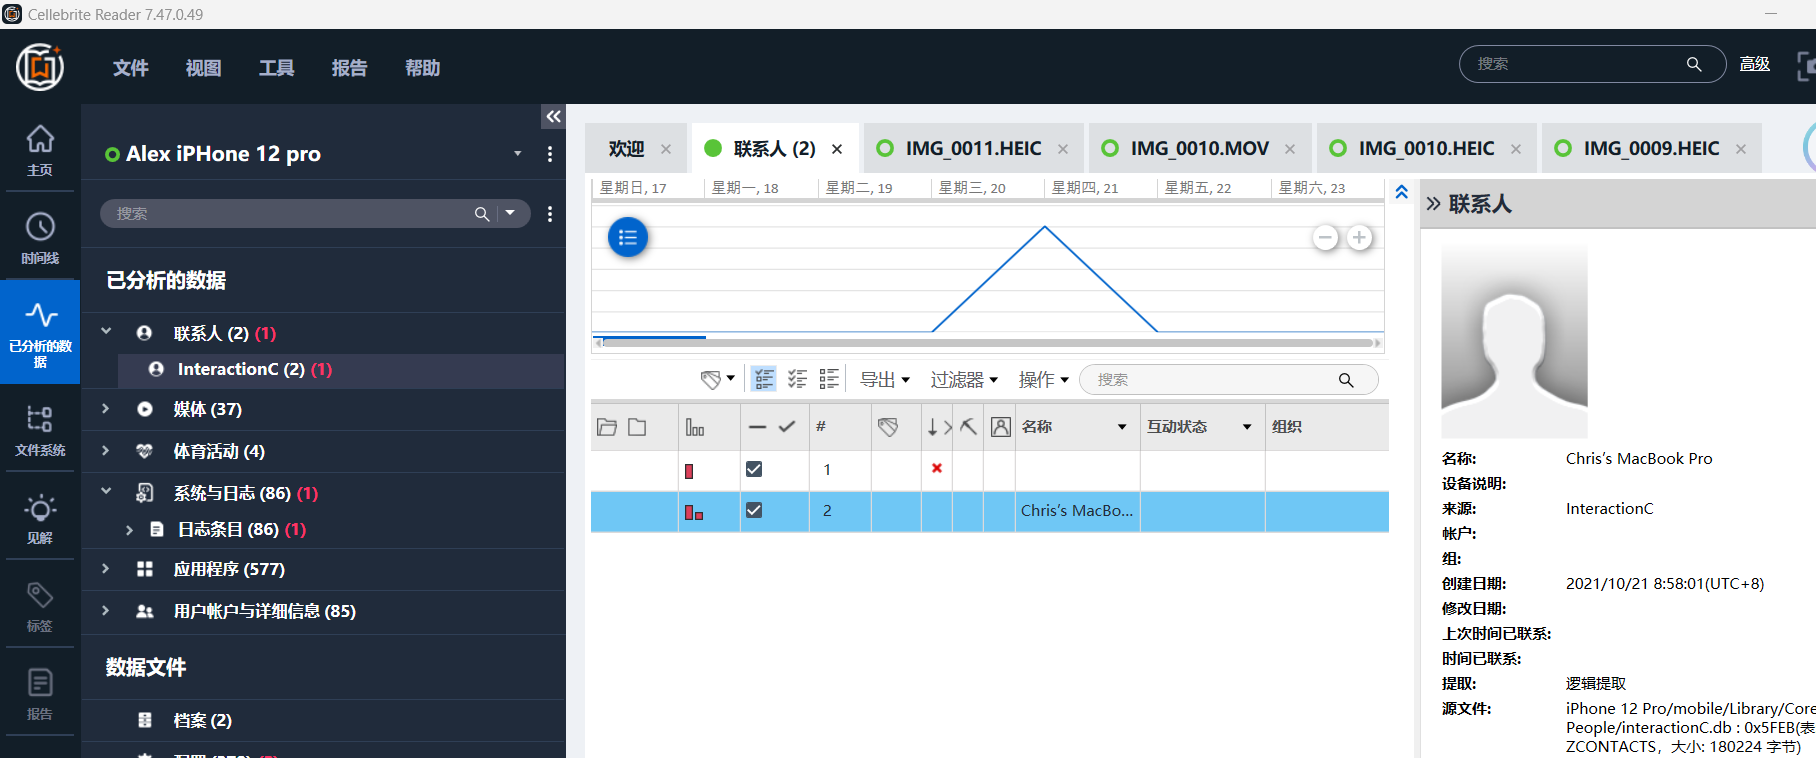Open the 导出 export button
The width and height of the screenshot is (1816, 758).
click(885, 380)
